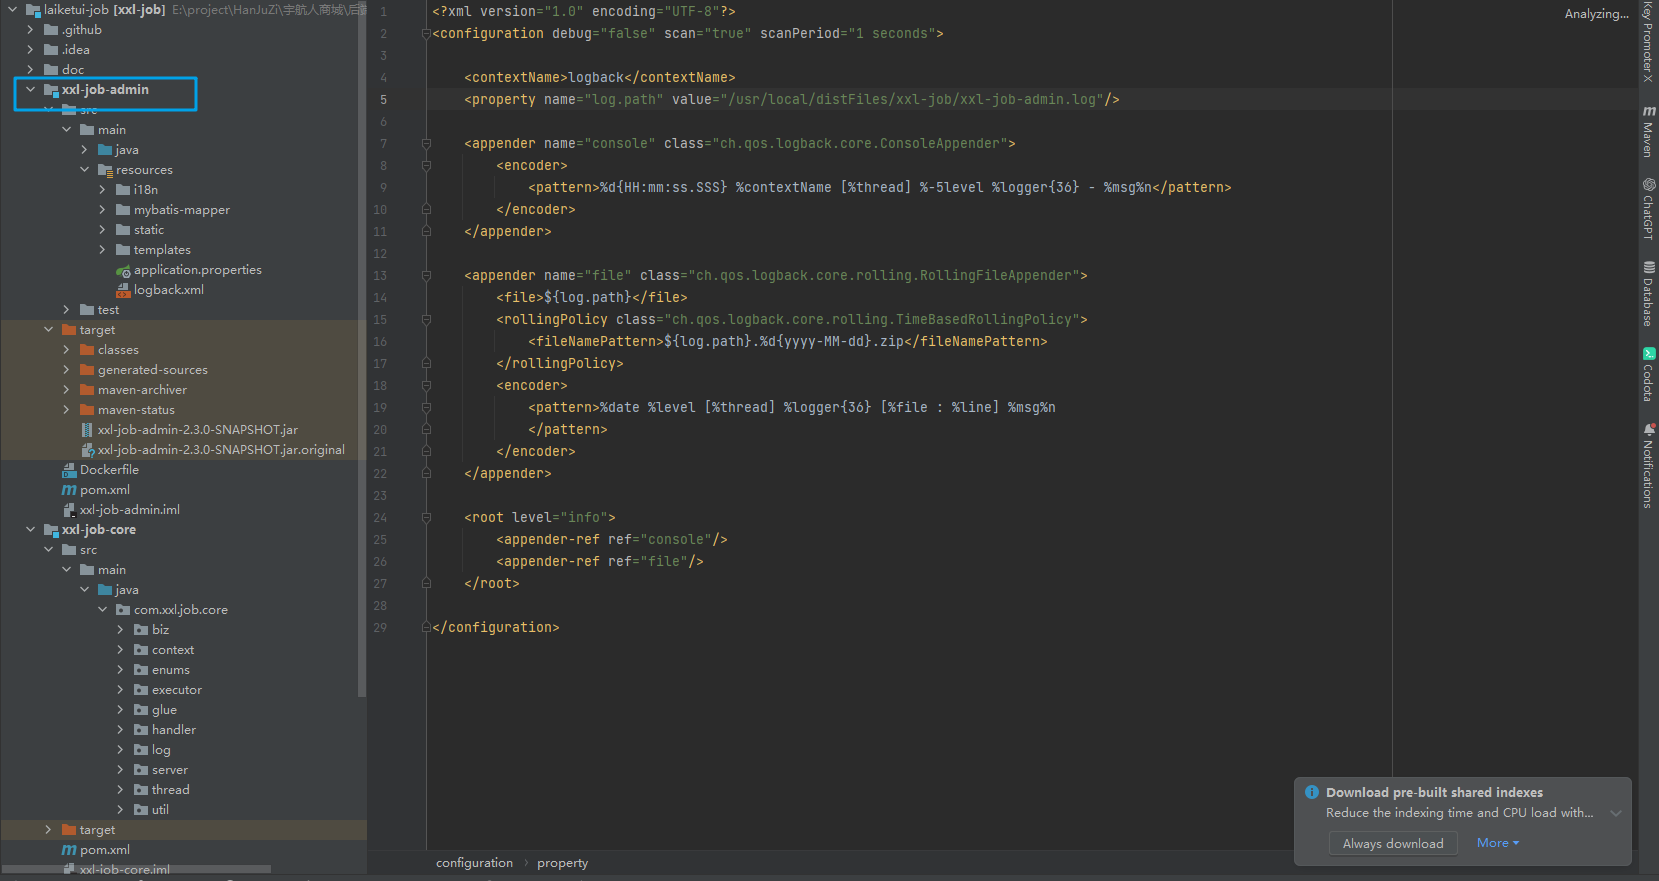The width and height of the screenshot is (1659, 881).
Task: Select the static folder
Action: tap(149, 230)
